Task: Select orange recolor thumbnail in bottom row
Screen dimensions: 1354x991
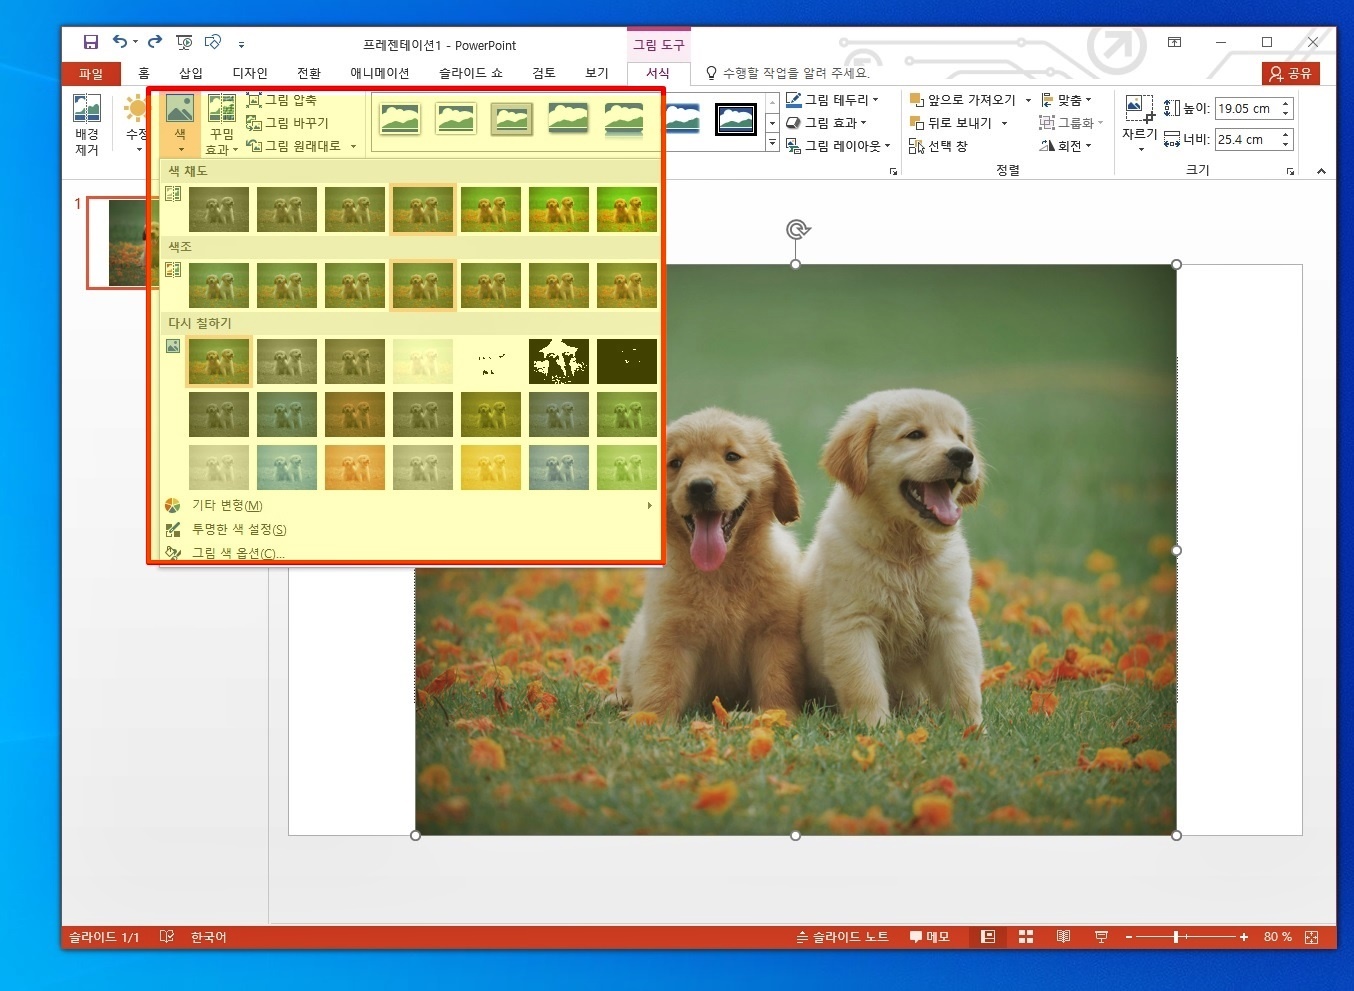Action: (x=355, y=467)
